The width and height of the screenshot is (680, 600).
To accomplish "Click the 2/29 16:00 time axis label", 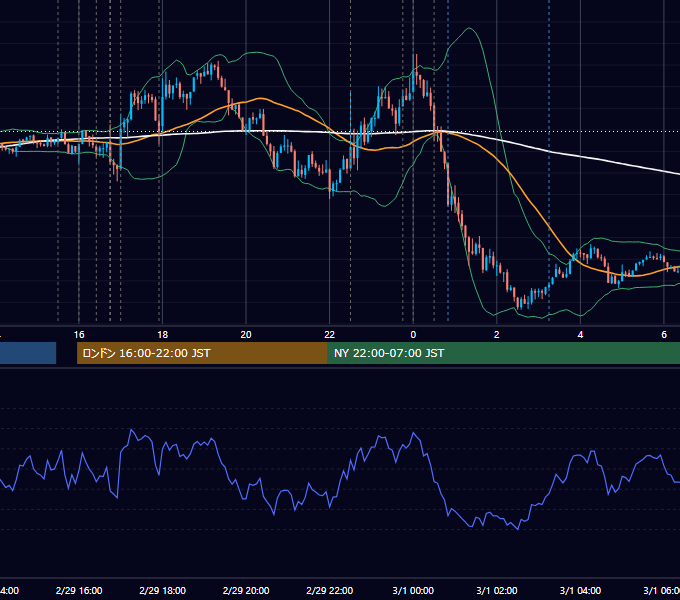I will 79,590.
